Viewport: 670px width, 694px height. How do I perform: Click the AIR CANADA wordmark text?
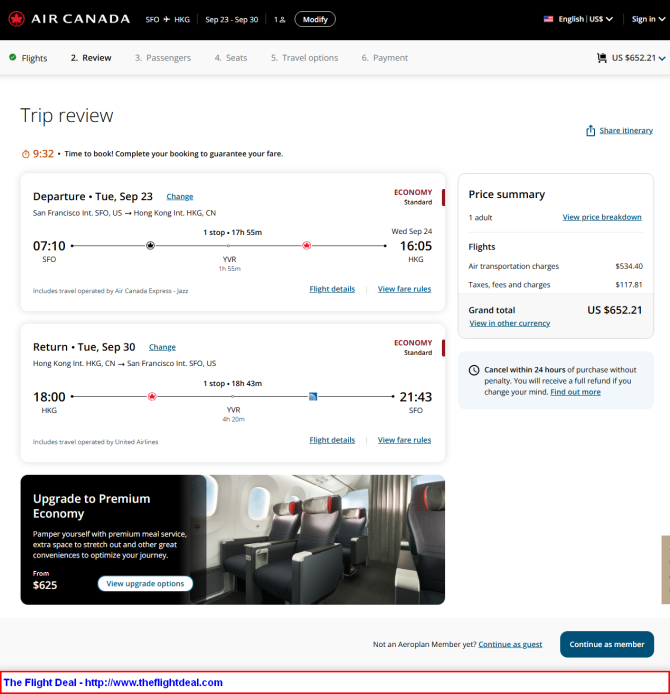click(81, 19)
